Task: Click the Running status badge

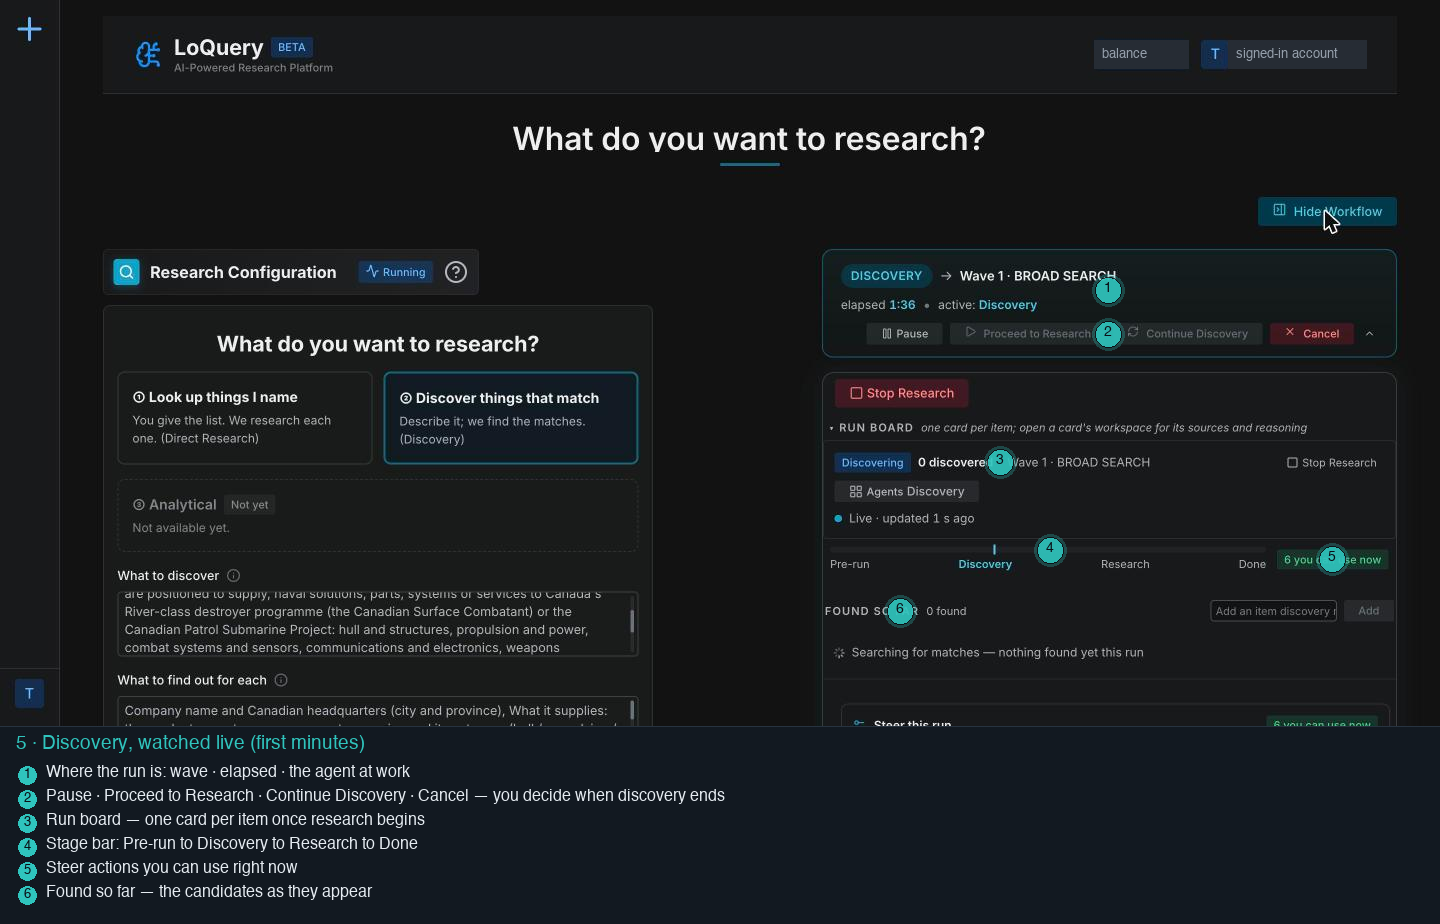Action: (396, 272)
